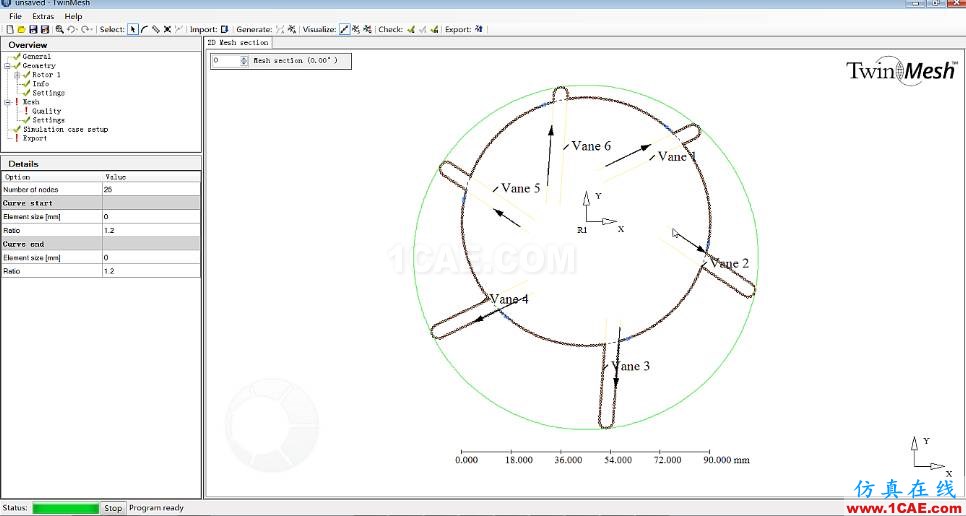The width and height of the screenshot is (966, 516).
Task: Collapse the Mesh tree node
Action: (7, 102)
